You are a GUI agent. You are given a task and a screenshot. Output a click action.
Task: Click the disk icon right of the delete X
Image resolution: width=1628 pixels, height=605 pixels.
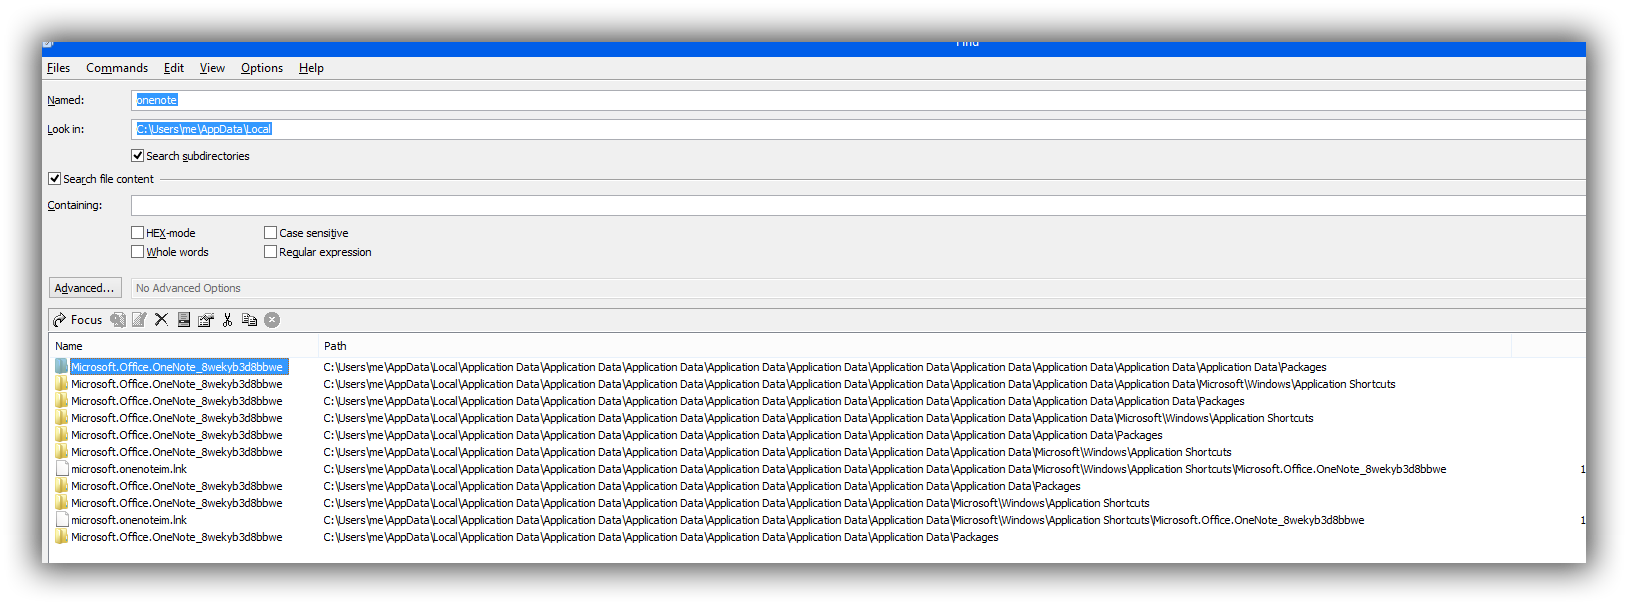(x=184, y=320)
